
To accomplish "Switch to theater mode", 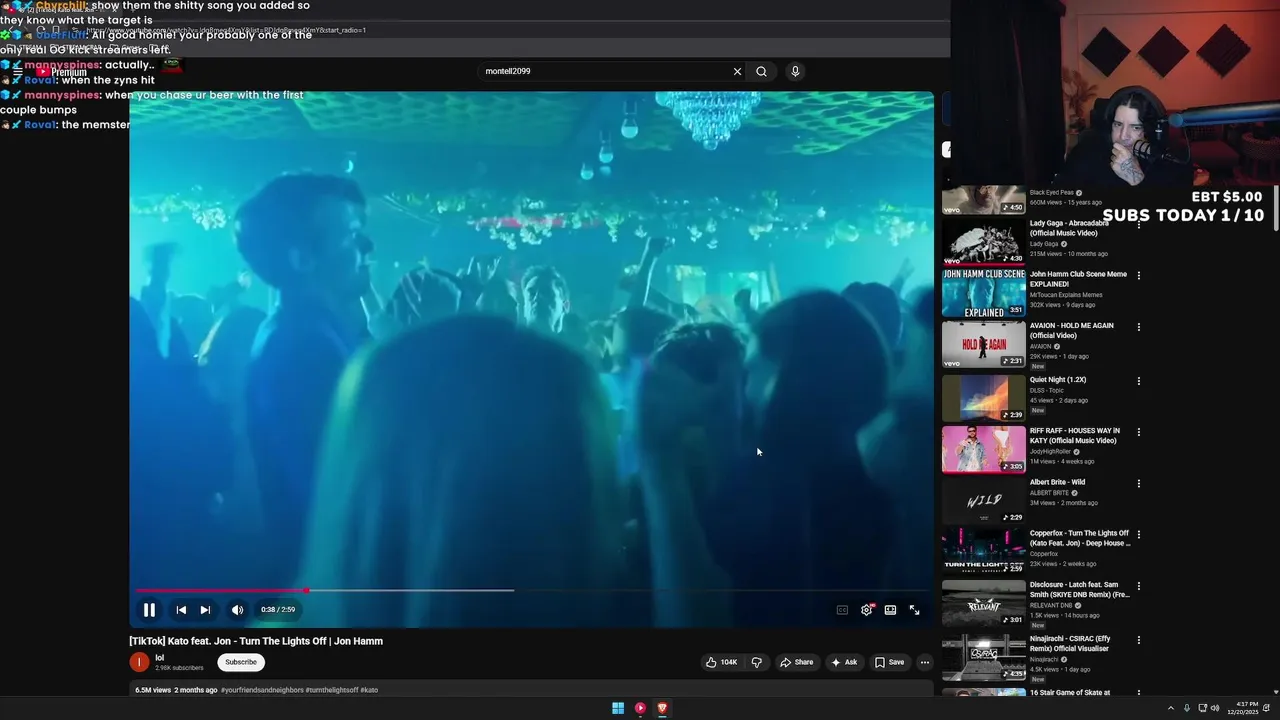I will coord(890,610).
